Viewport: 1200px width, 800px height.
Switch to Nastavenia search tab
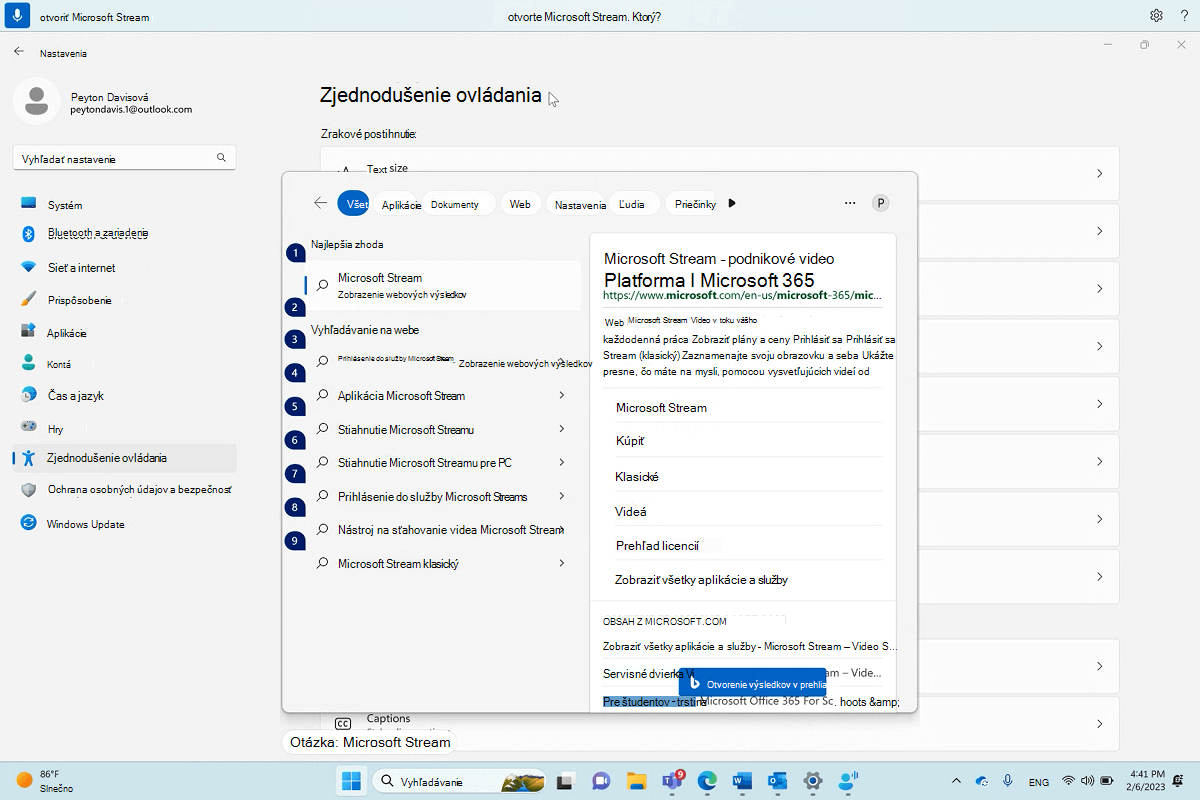(580, 204)
